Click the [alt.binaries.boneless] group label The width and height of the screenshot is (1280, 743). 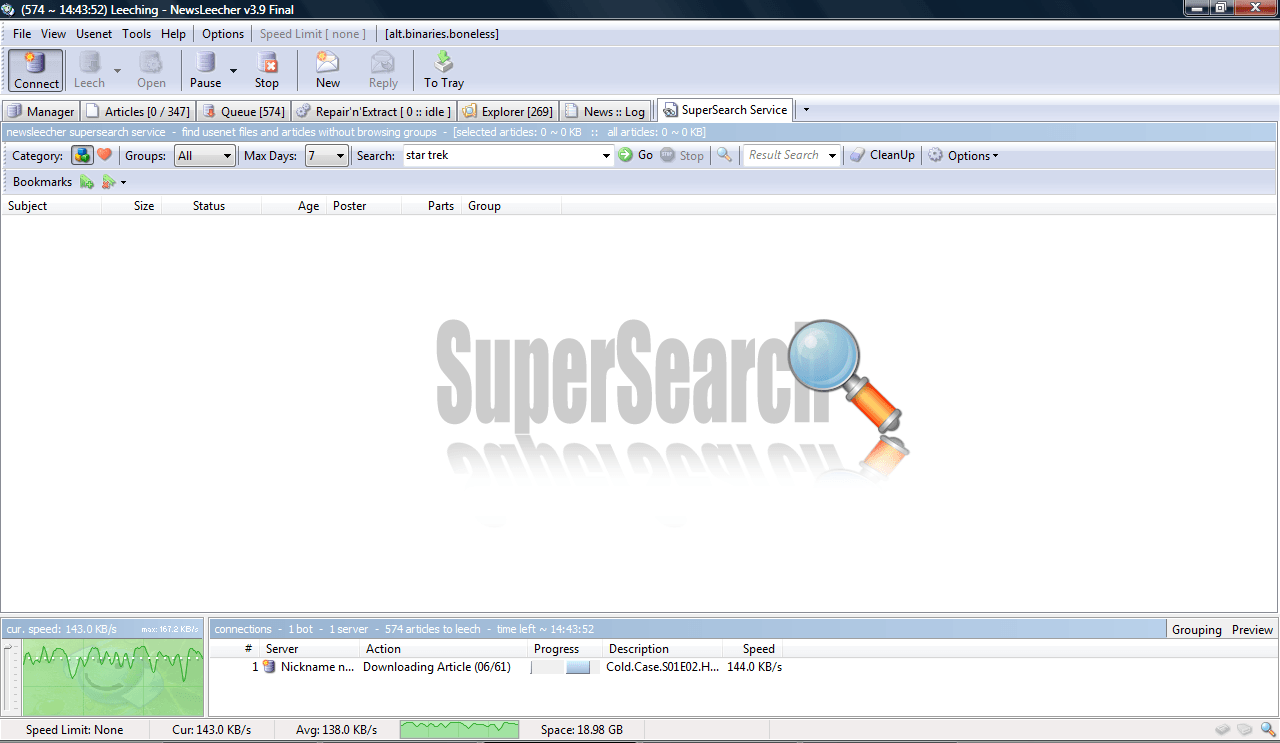[x=442, y=34]
